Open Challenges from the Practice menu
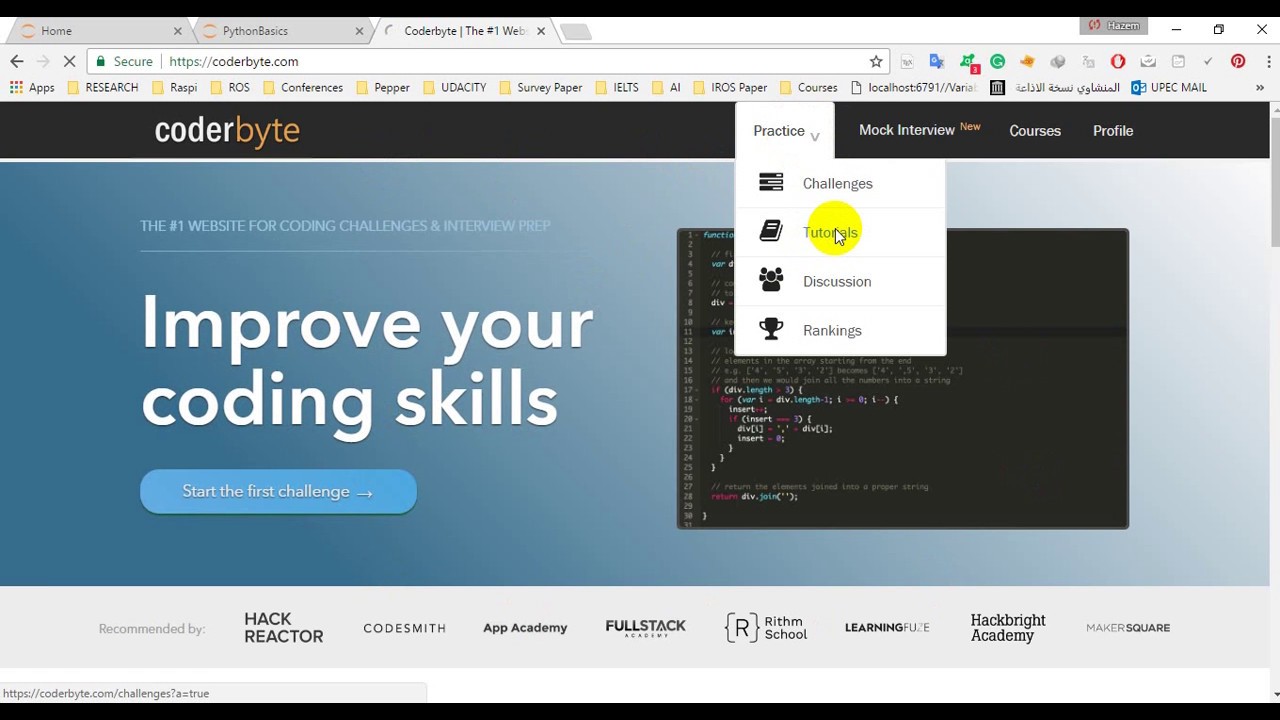This screenshot has width=1280, height=720. coord(840,183)
